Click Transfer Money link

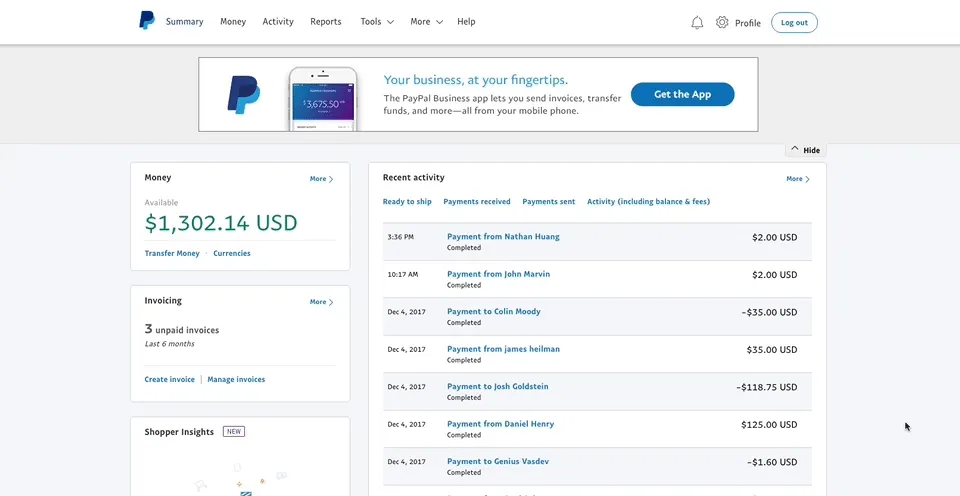(x=172, y=253)
